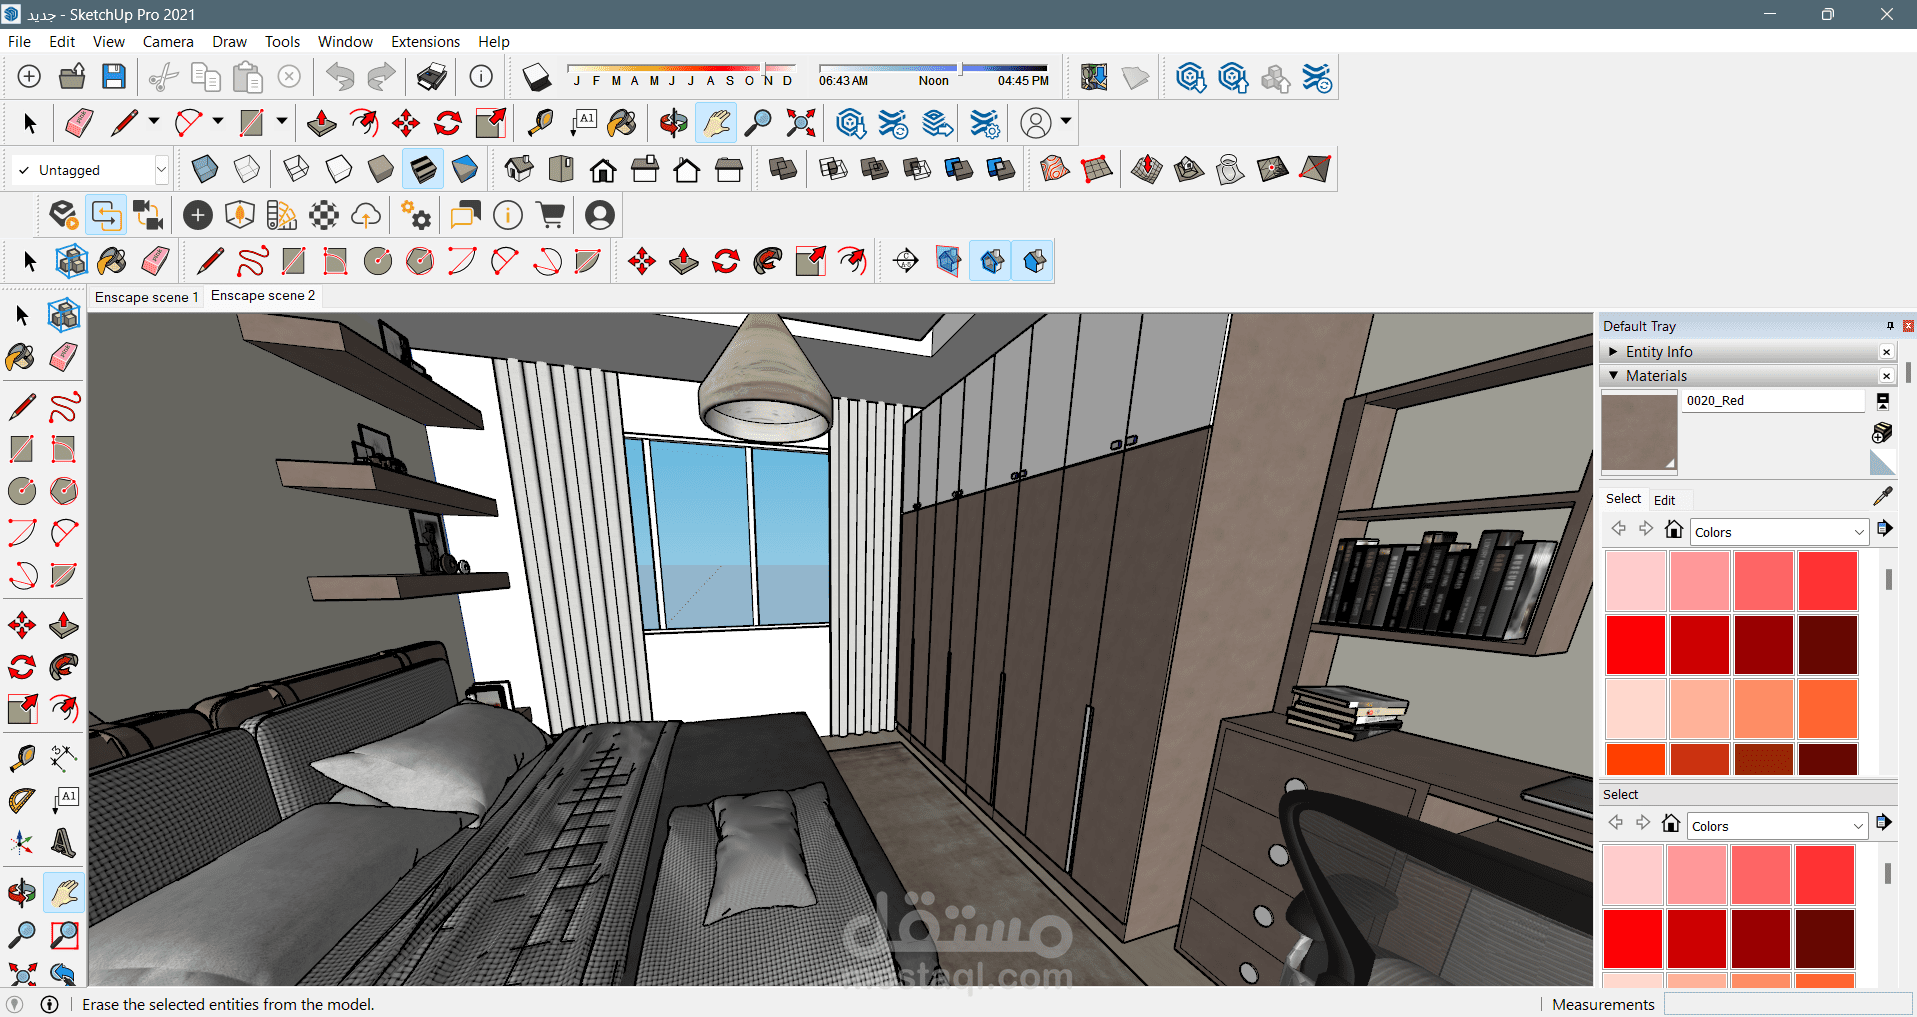Undo the last action
Viewport: 1917px width, 1017px height.
[340, 77]
